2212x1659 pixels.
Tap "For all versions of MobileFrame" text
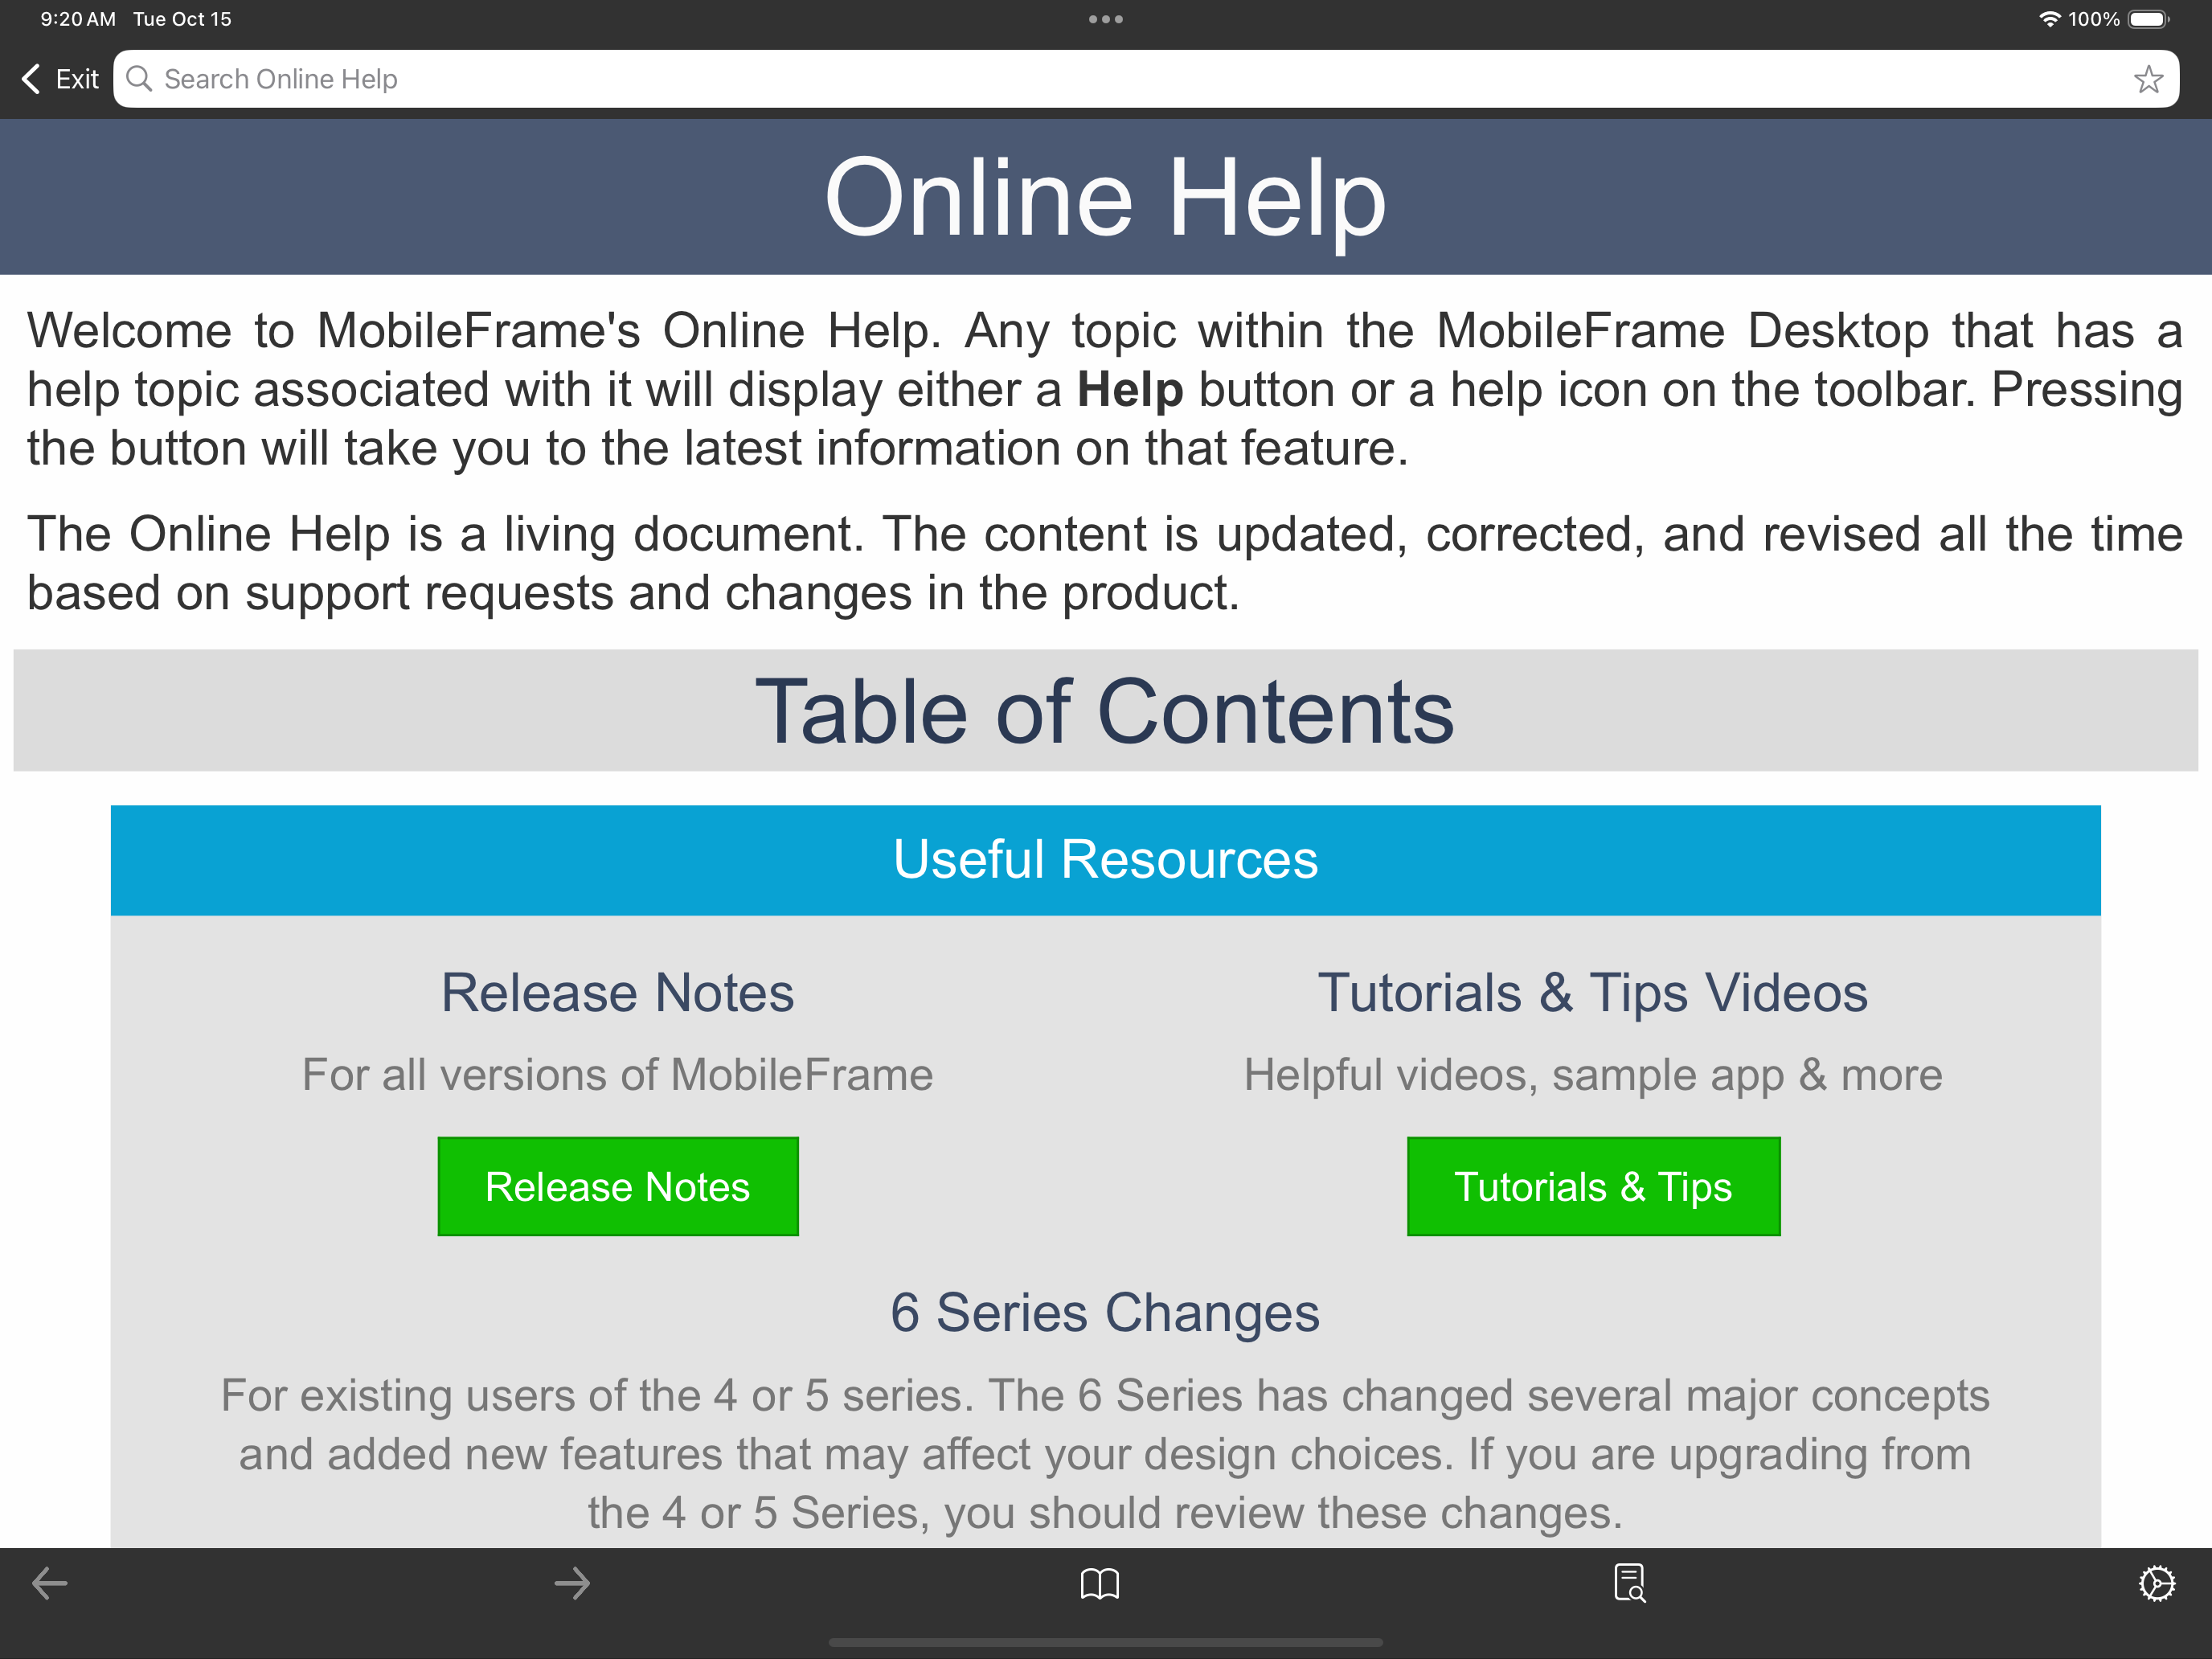618,1075
